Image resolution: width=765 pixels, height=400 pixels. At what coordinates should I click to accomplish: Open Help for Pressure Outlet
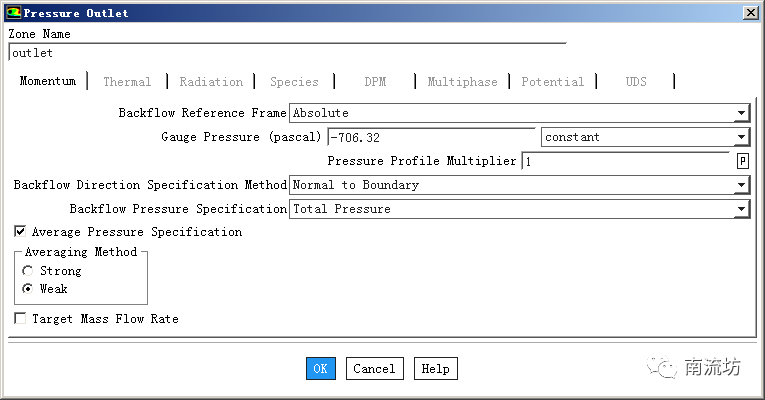[435, 368]
